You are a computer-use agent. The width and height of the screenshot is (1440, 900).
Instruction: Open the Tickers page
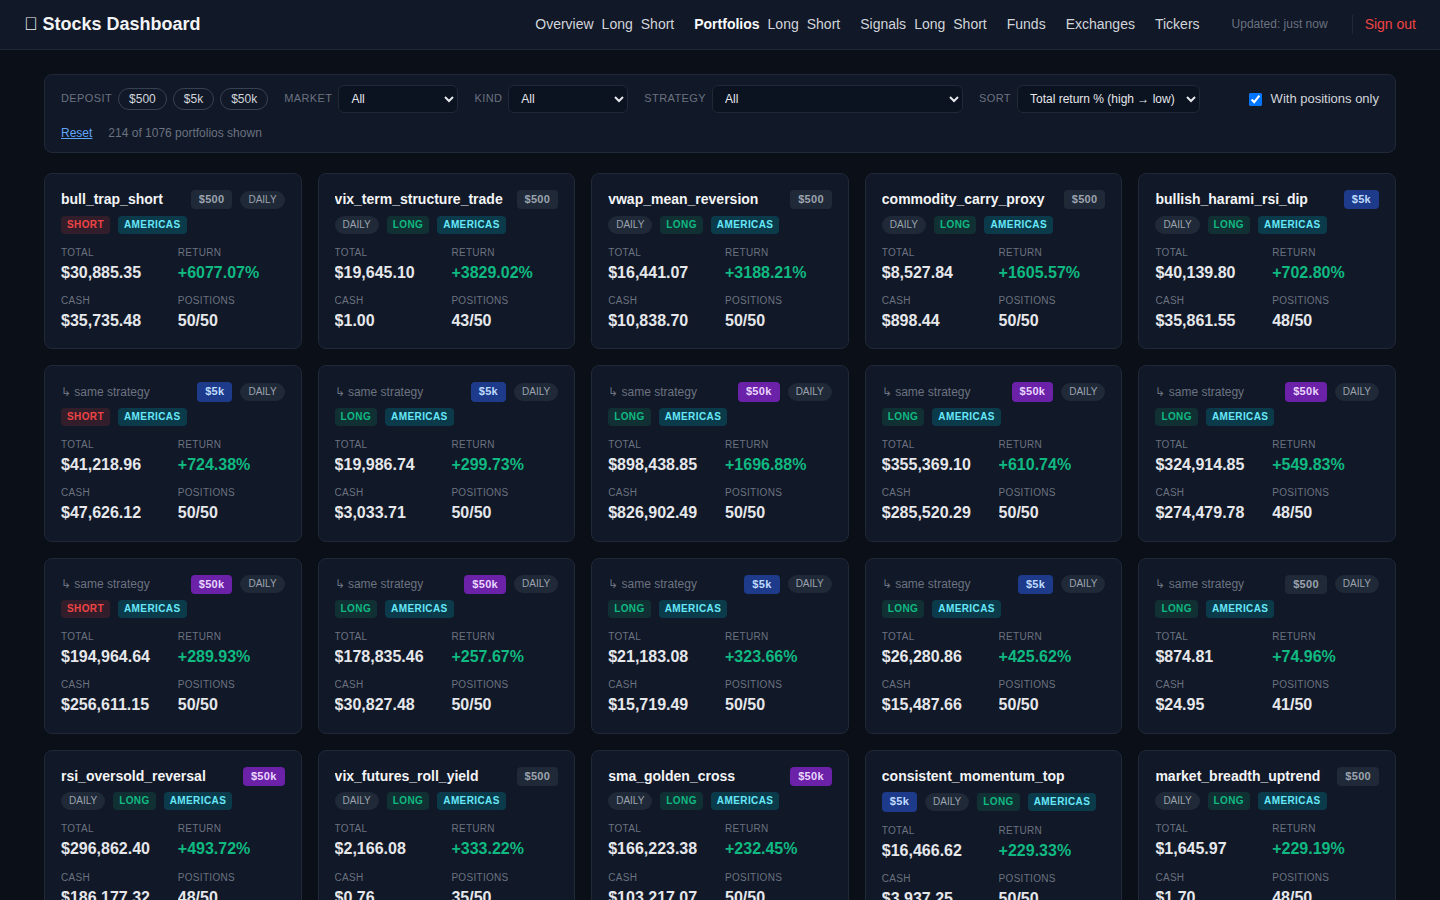(x=1177, y=24)
